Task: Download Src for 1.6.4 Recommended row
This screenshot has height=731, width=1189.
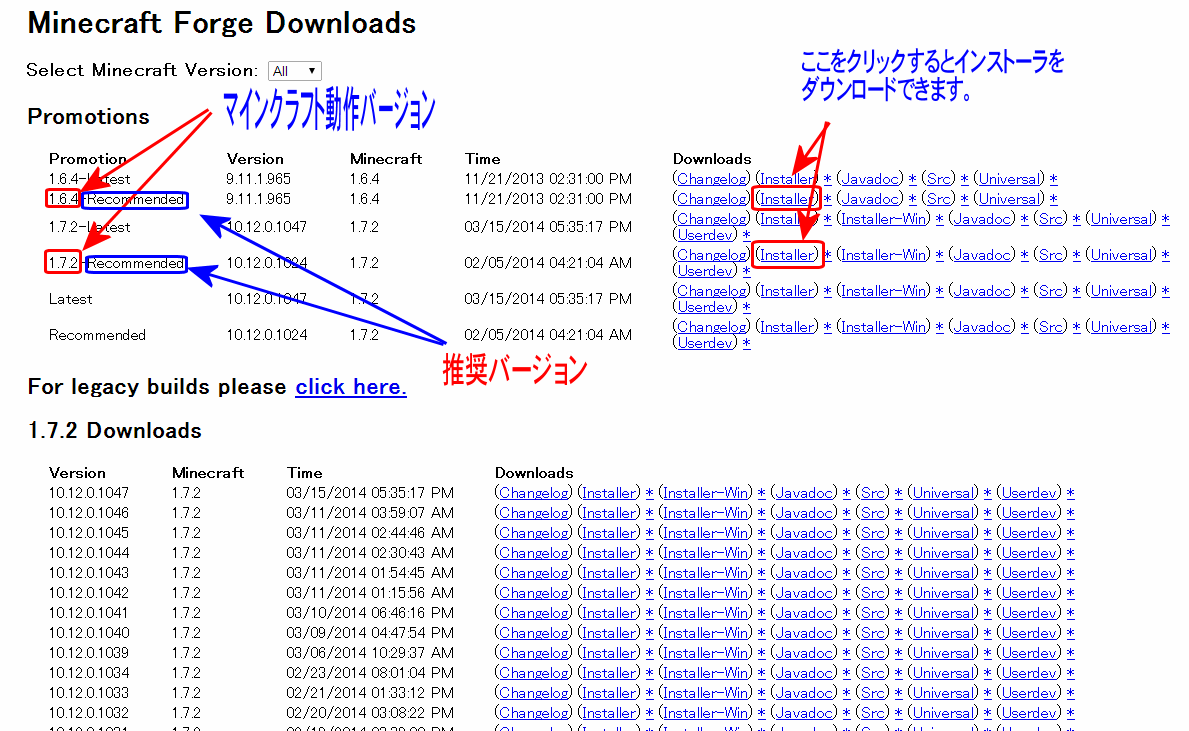Action: (x=938, y=199)
